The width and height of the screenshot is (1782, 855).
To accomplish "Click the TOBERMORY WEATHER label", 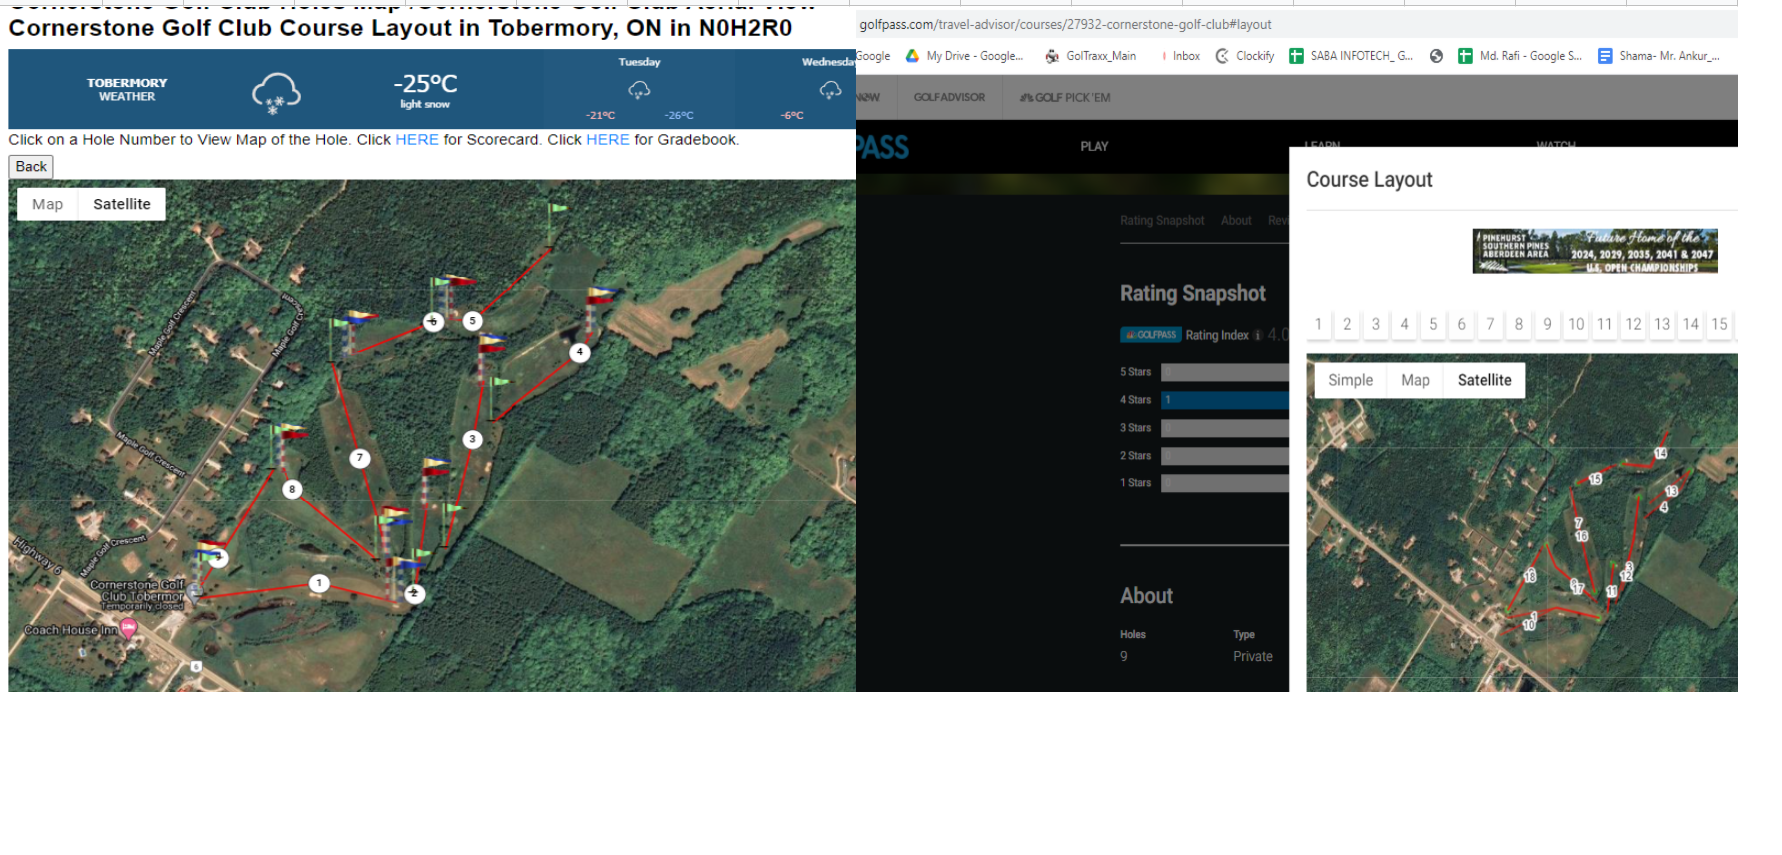I will pos(127,90).
